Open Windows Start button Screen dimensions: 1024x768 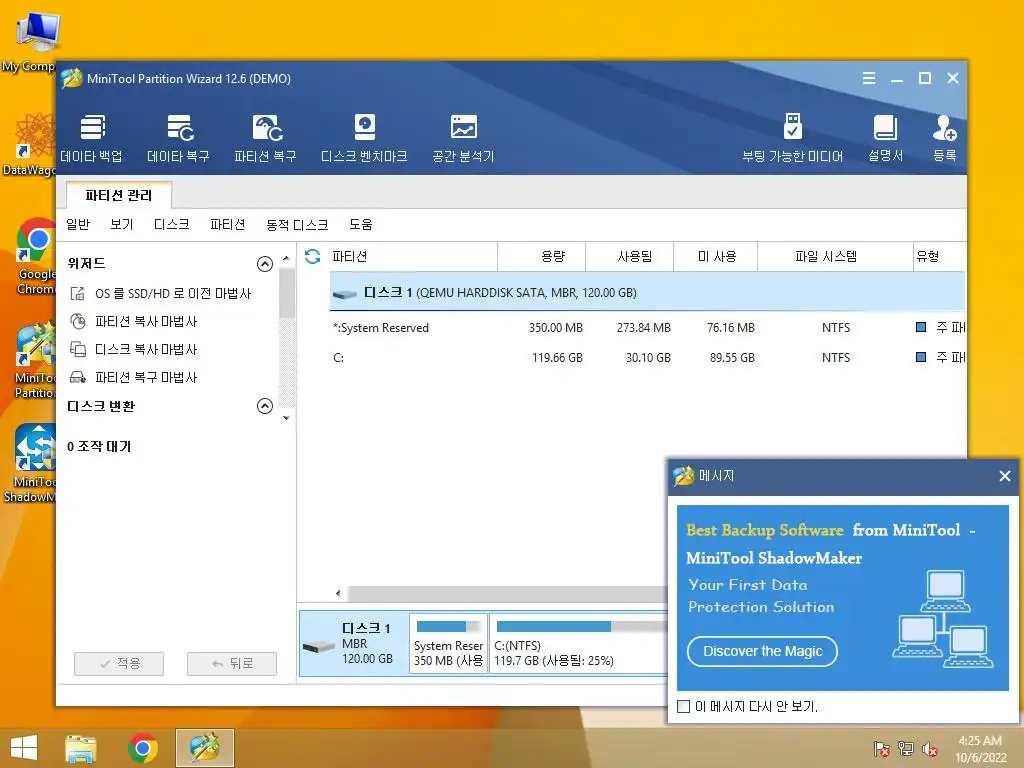(24, 748)
